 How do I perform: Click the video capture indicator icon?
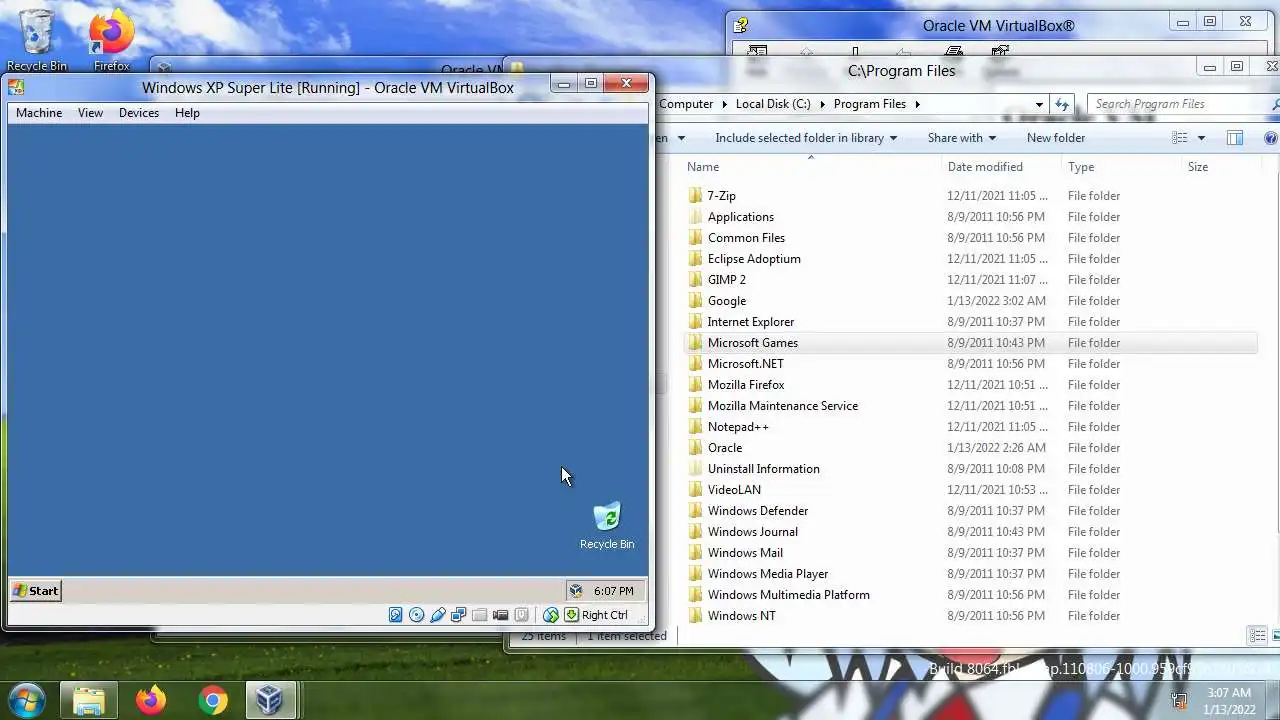[501, 615]
